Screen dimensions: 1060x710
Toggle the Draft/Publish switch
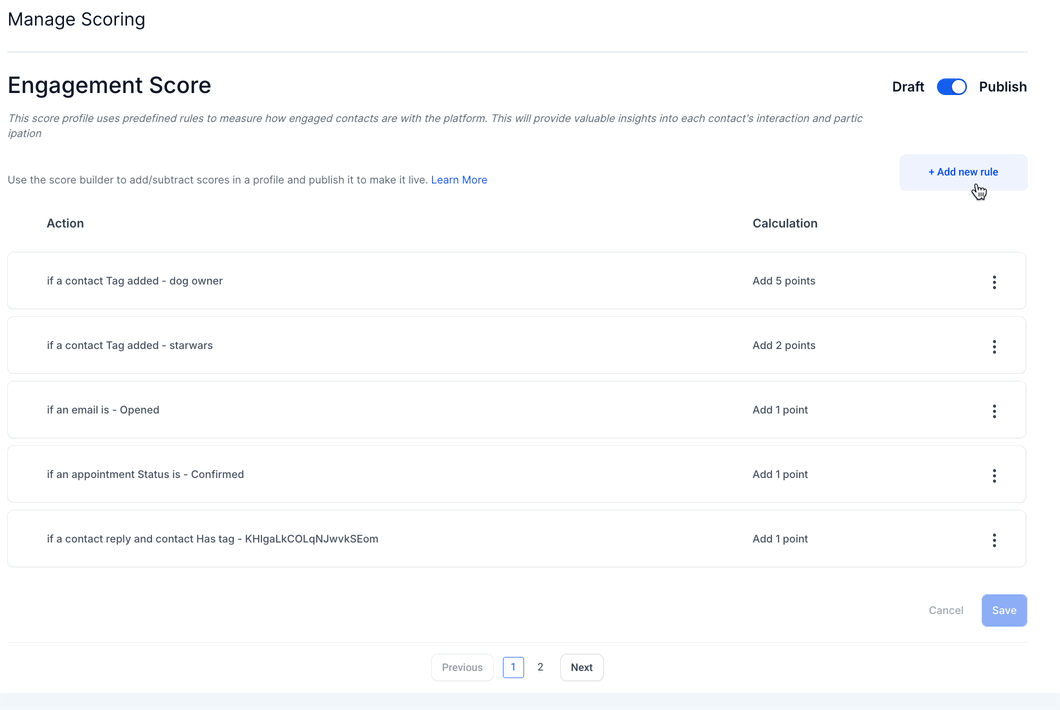coord(952,87)
